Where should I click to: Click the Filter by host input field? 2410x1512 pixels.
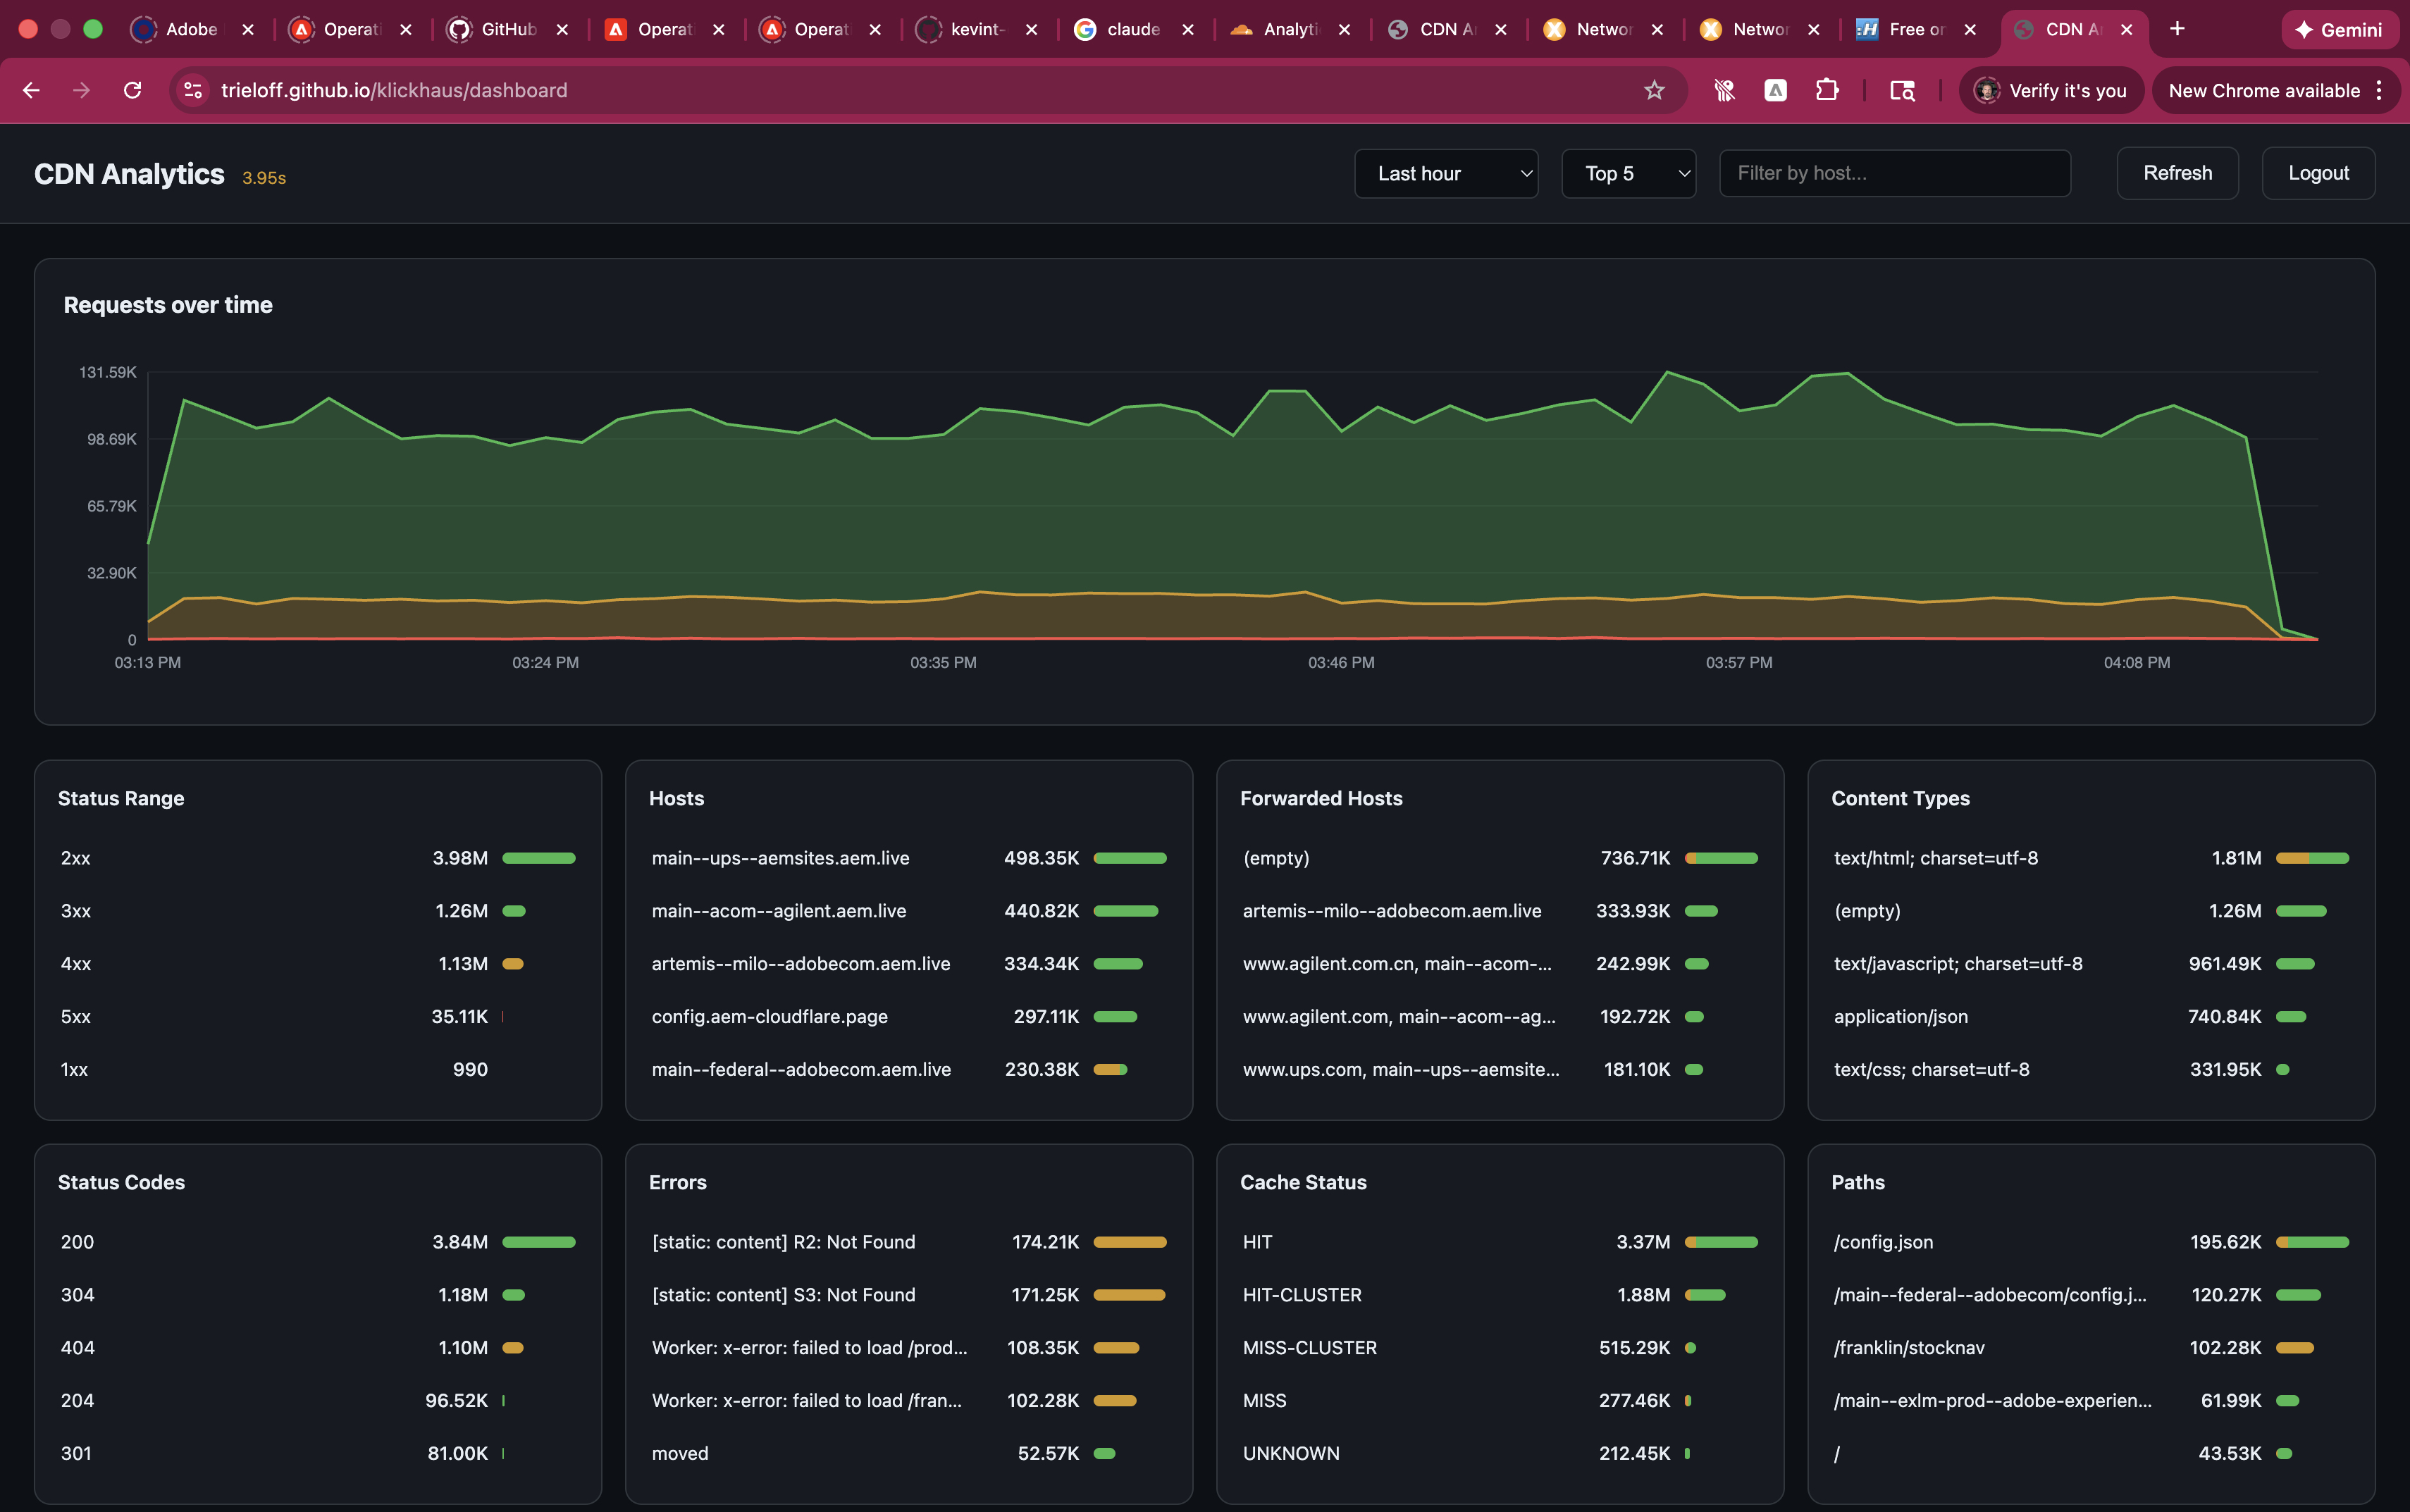(x=1895, y=173)
